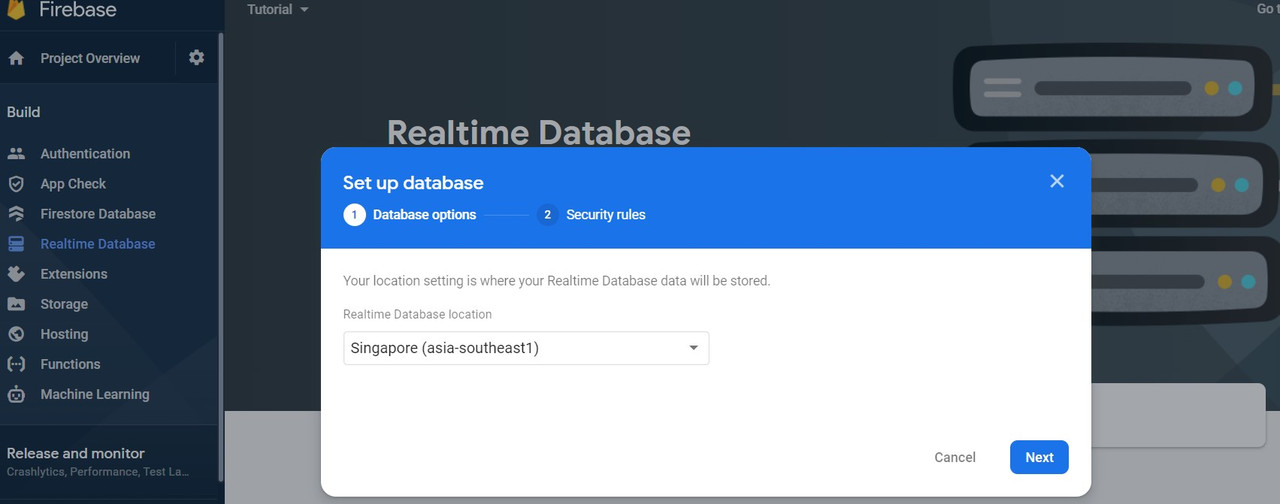Expand the Release and monitor section
The height and width of the screenshot is (504, 1280).
coord(97,461)
